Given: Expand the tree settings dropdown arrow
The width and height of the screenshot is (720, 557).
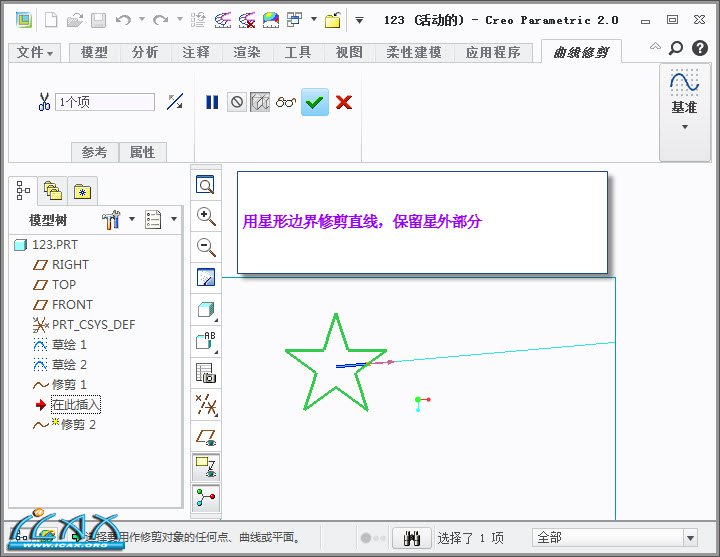Looking at the screenshot, I should (x=132, y=219).
